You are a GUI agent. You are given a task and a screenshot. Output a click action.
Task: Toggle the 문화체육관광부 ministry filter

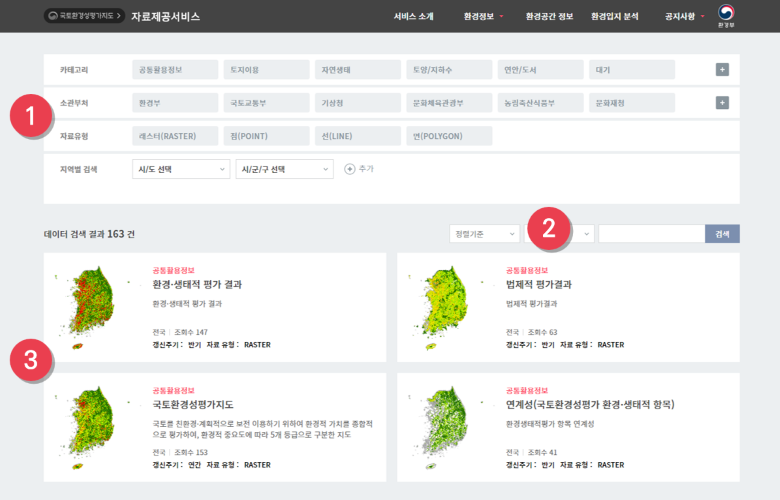[x=449, y=103]
